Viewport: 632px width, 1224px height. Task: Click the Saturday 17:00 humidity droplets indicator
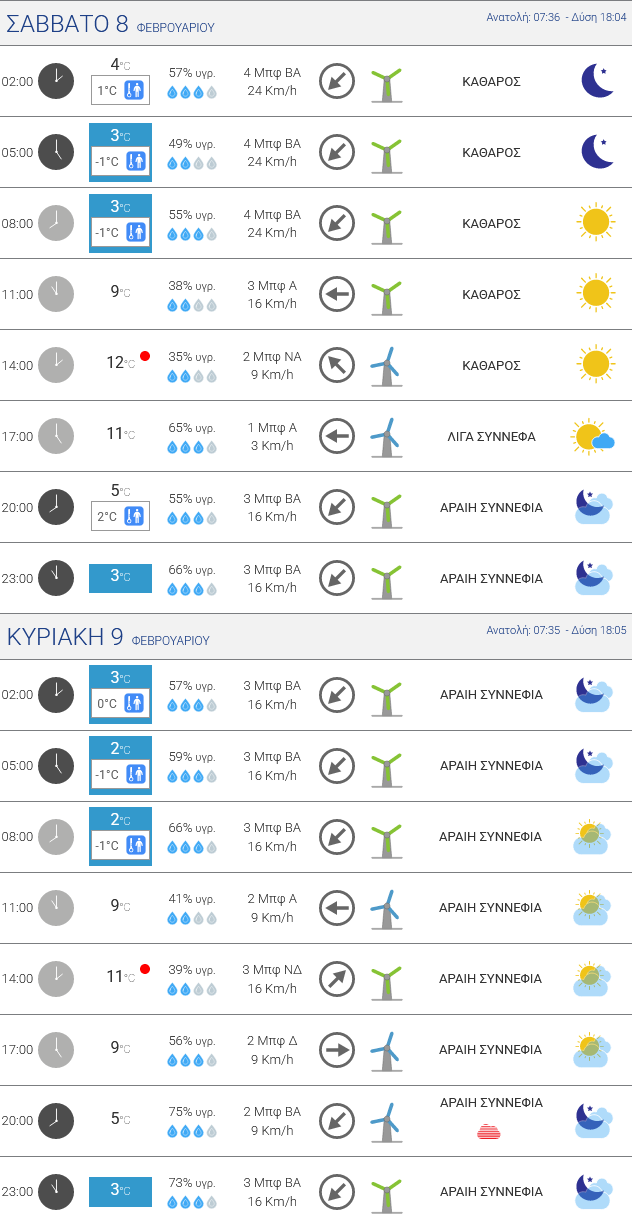click(191, 447)
